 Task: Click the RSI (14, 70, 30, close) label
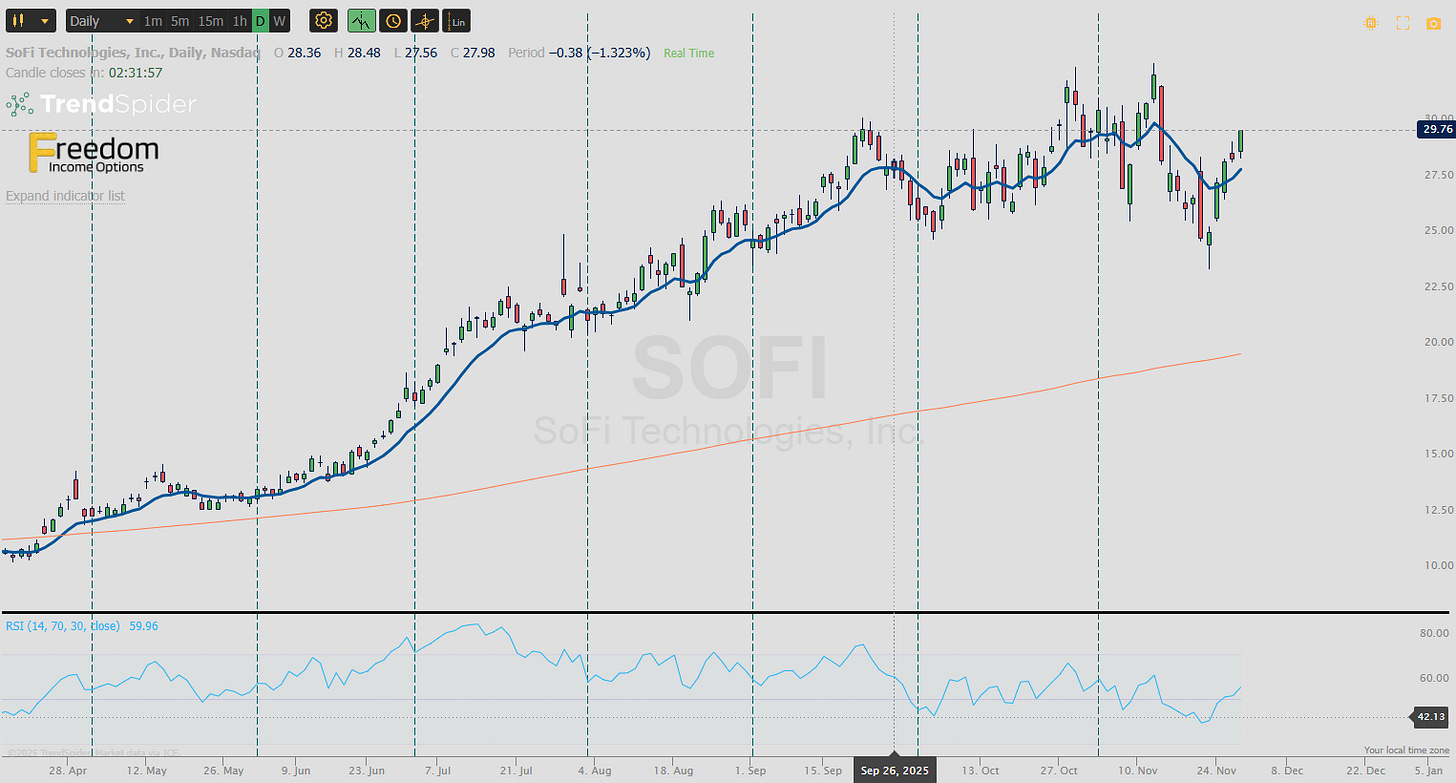(63, 626)
